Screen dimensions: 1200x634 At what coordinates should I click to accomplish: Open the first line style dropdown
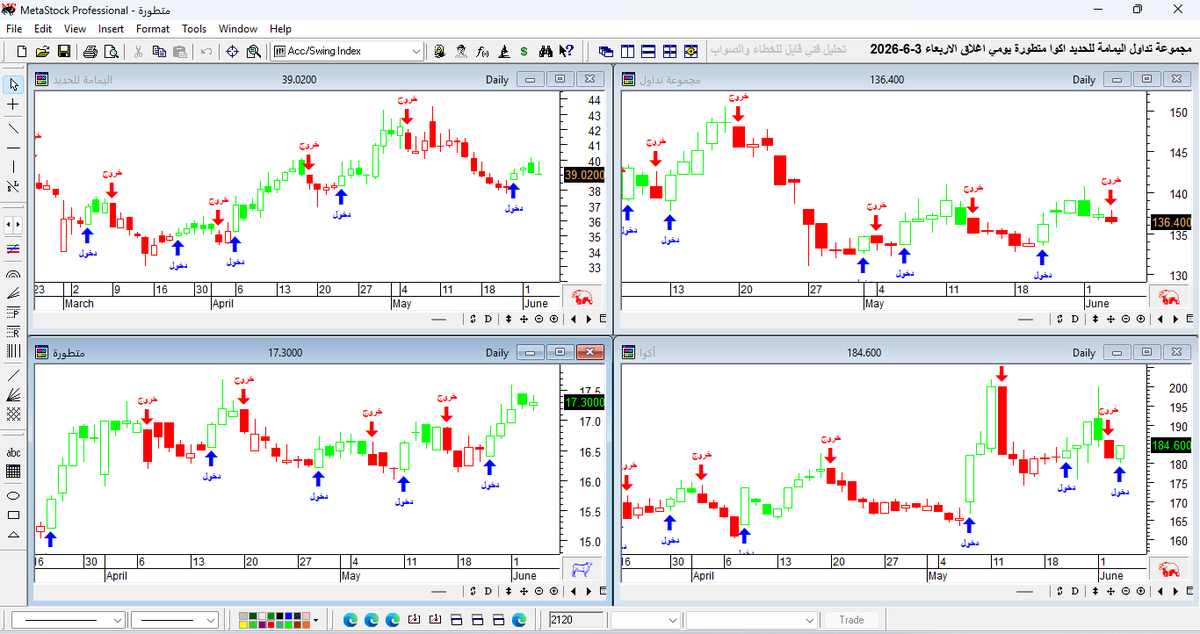(117, 620)
